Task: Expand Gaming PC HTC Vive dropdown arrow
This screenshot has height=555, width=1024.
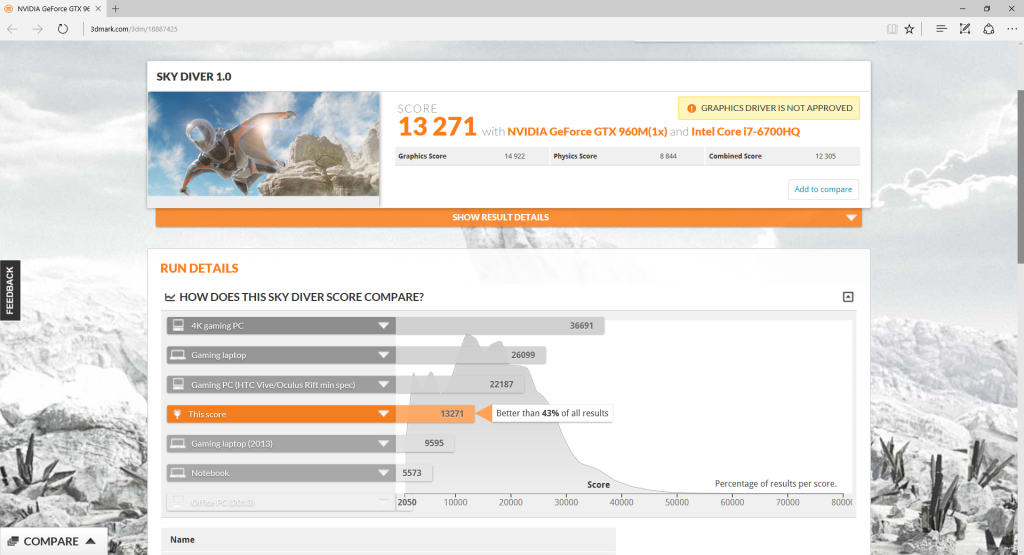Action: click(383, 385)
